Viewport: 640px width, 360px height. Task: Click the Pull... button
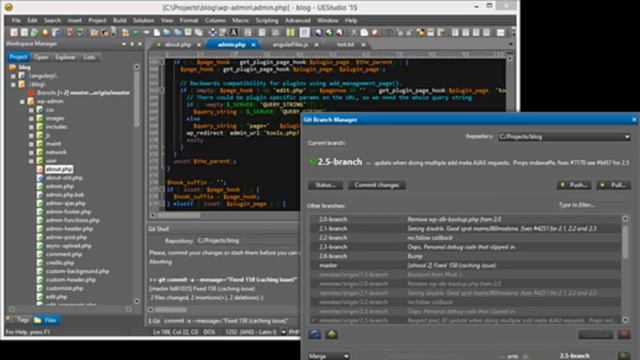point(613,185)
